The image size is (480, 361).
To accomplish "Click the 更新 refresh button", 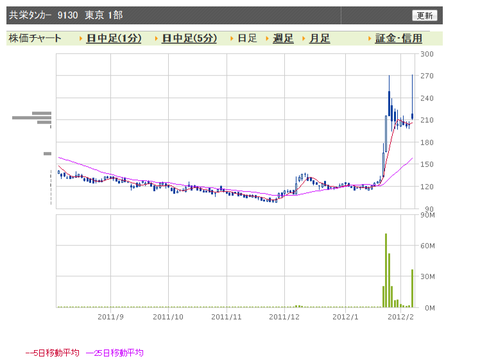I will [424, 15].
